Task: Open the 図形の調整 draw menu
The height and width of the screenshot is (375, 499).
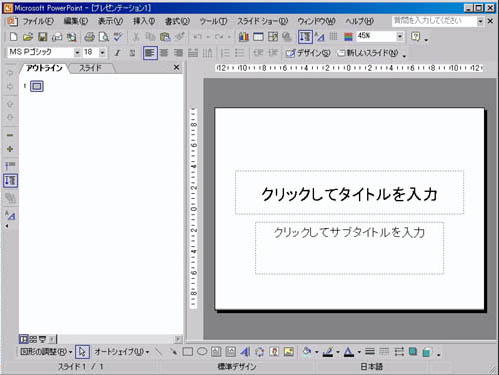Action: point(46,352)
